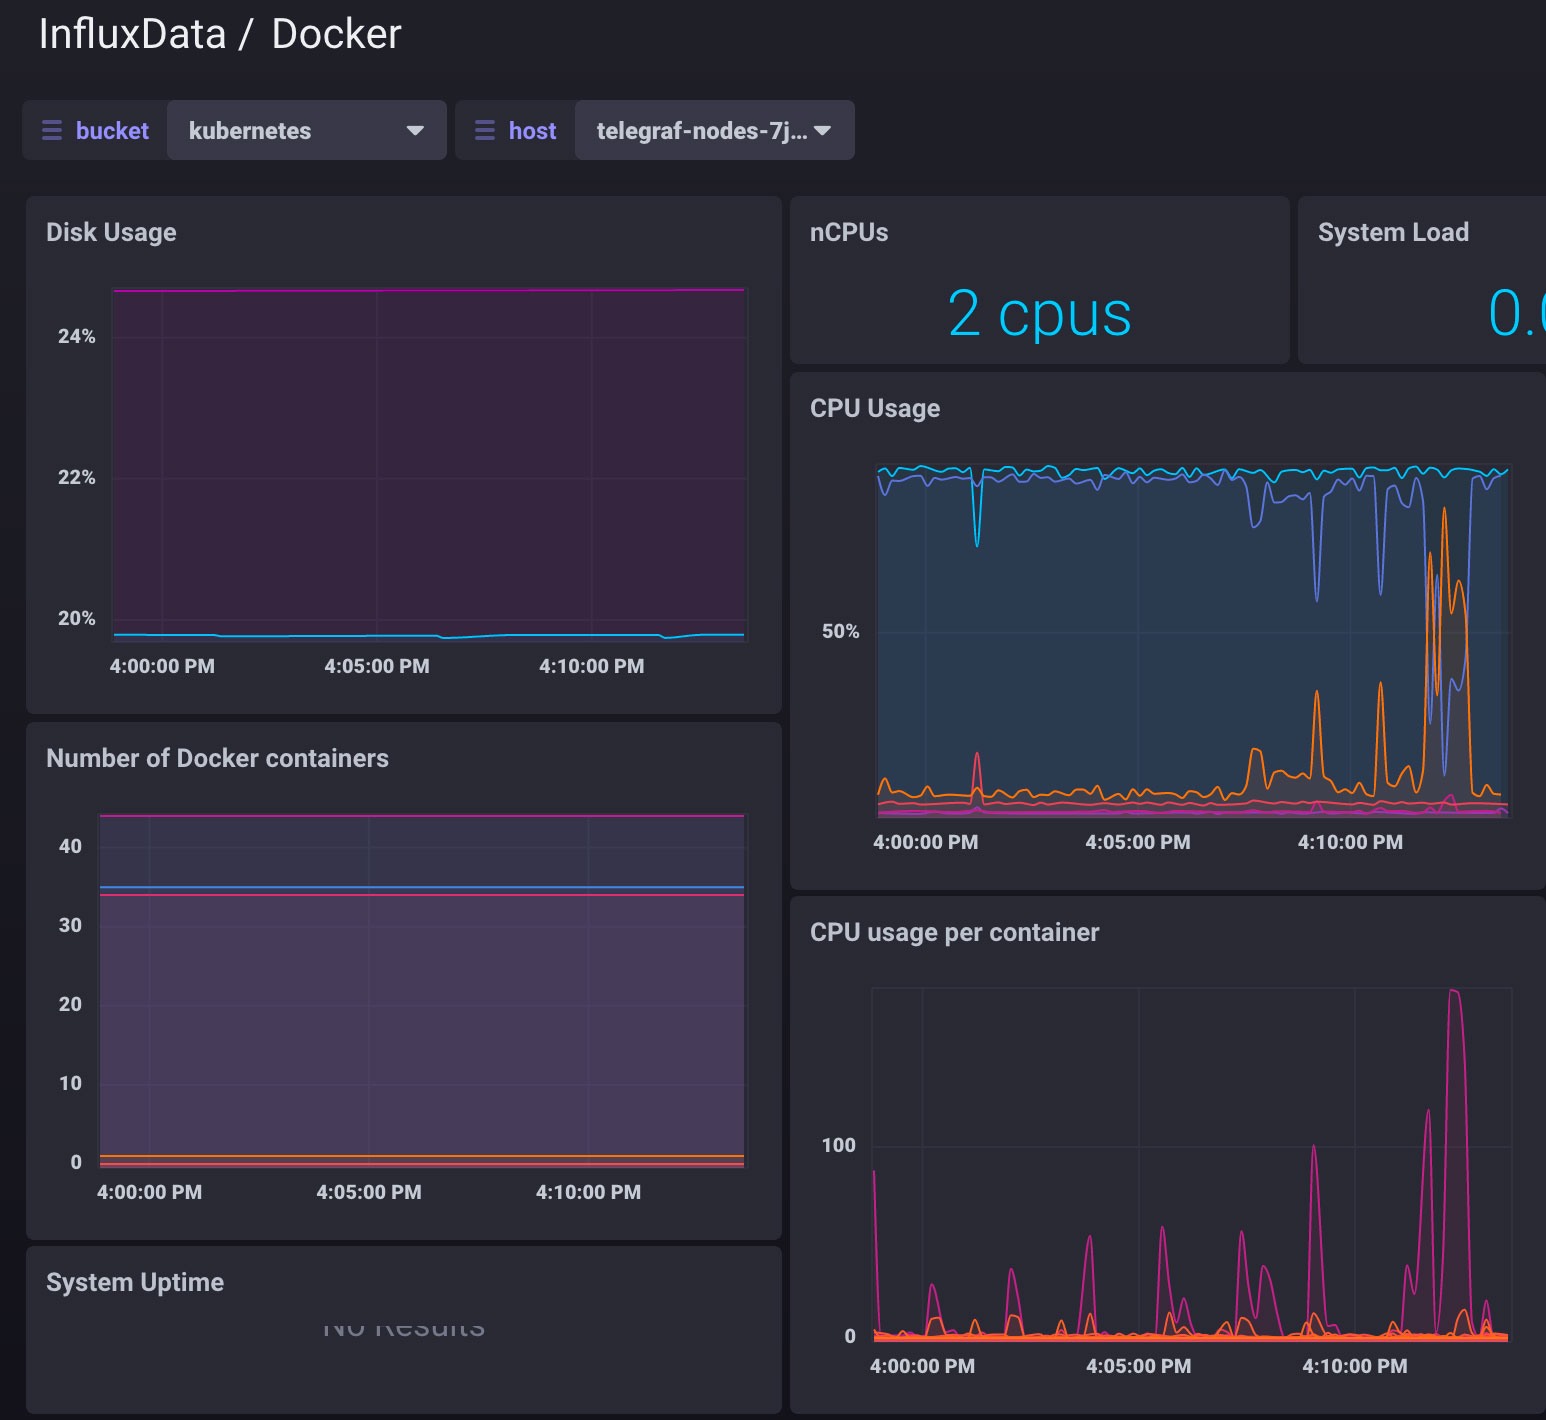
Task: Click the CPU Usage panel title
Action: point(875,408)
